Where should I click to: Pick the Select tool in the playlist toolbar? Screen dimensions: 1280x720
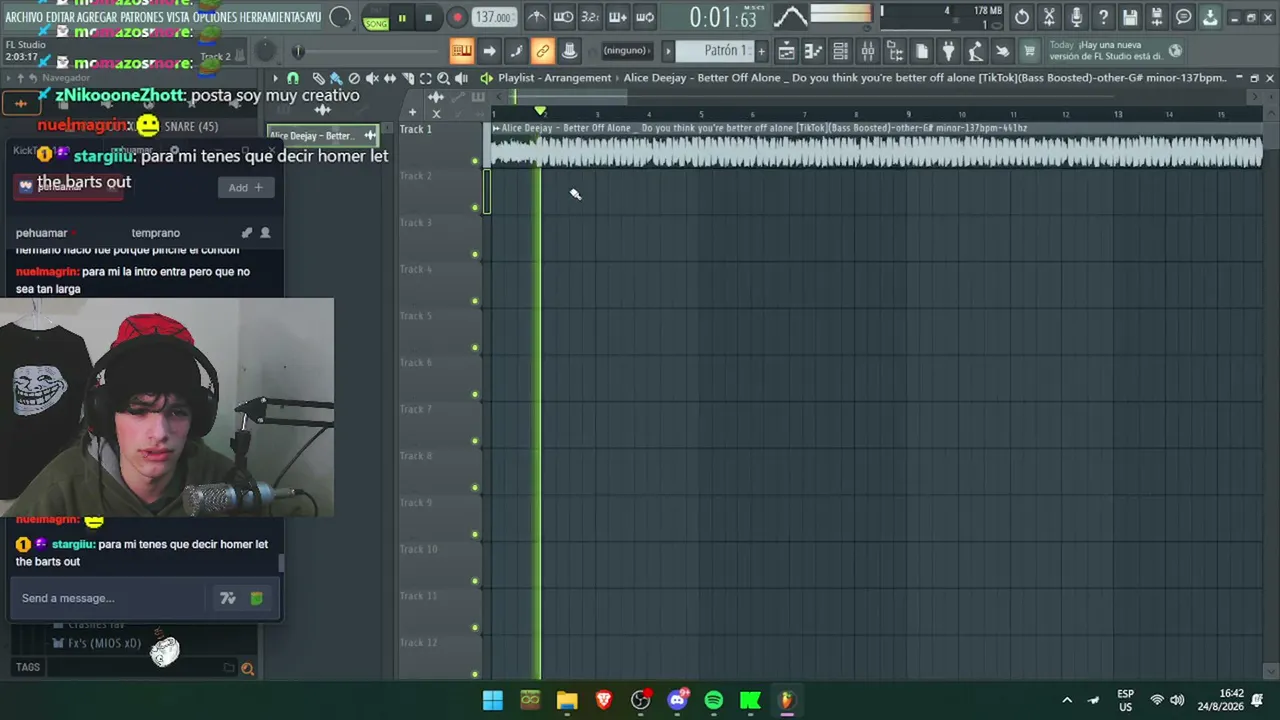(x=426, y=78)
